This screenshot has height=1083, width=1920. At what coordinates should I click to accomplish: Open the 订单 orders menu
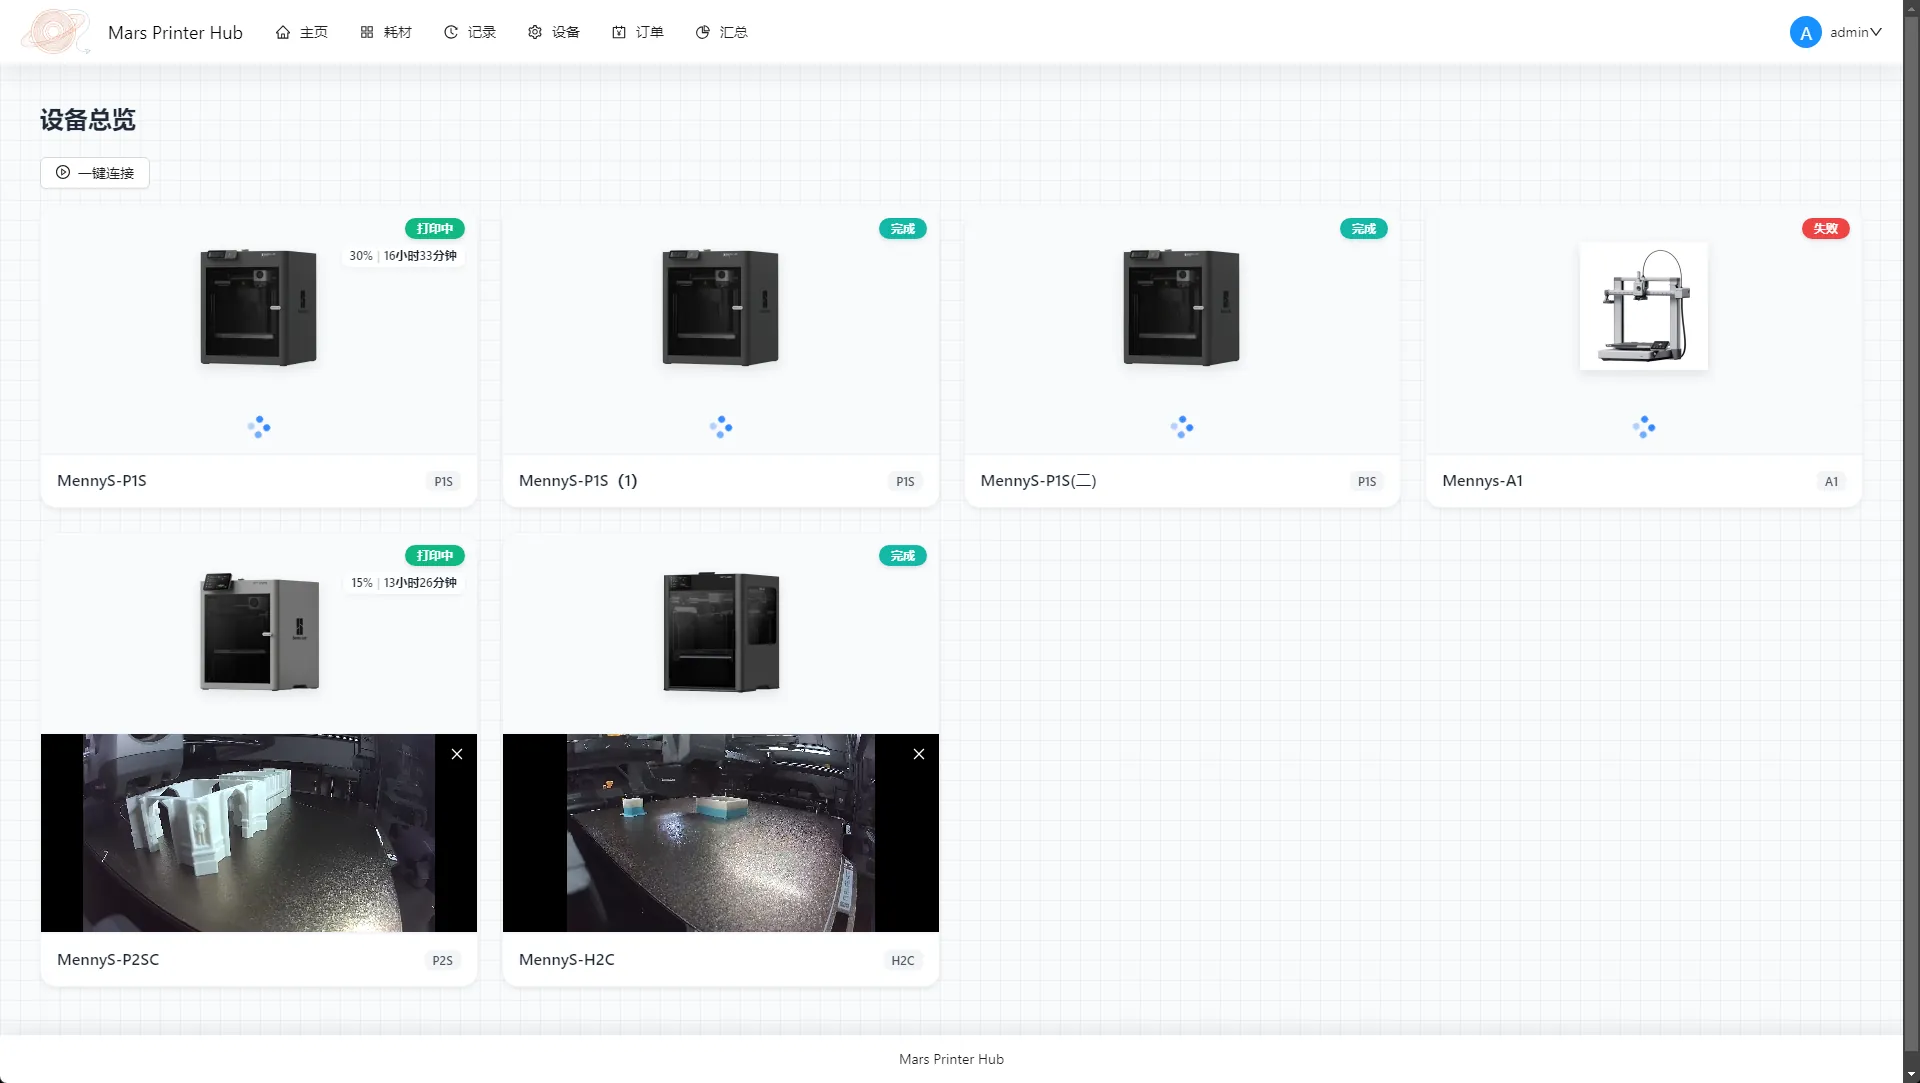pyautogui.click(x=638, y=32)
